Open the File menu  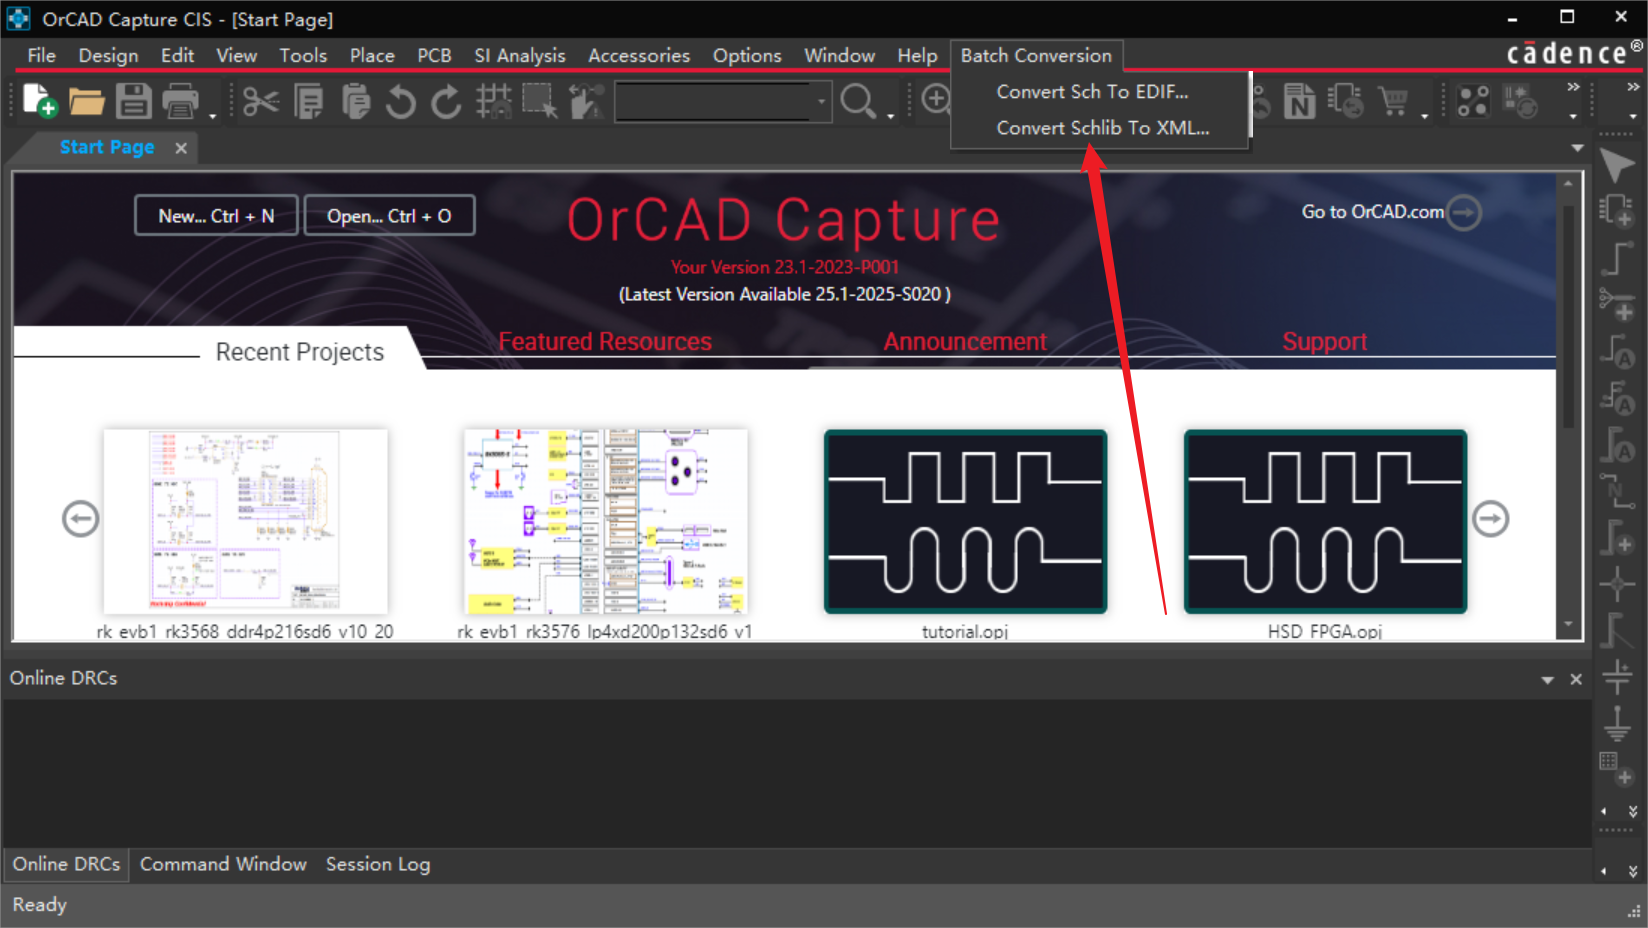pyautogui.click(x=41, y=56)
